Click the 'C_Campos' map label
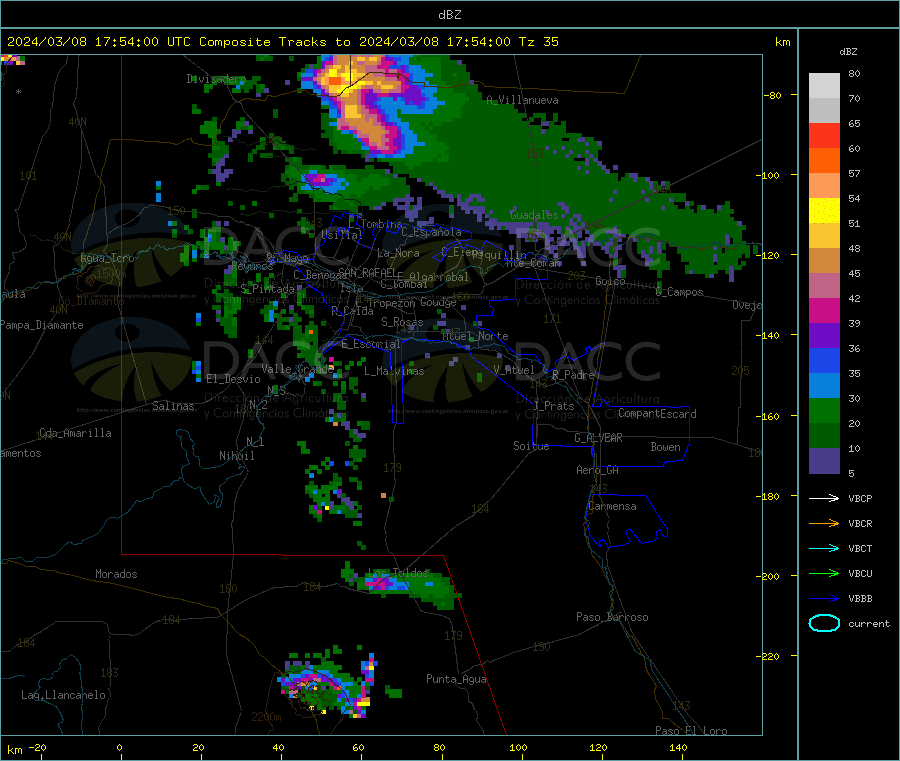900x761 pixels. [680, 292]
